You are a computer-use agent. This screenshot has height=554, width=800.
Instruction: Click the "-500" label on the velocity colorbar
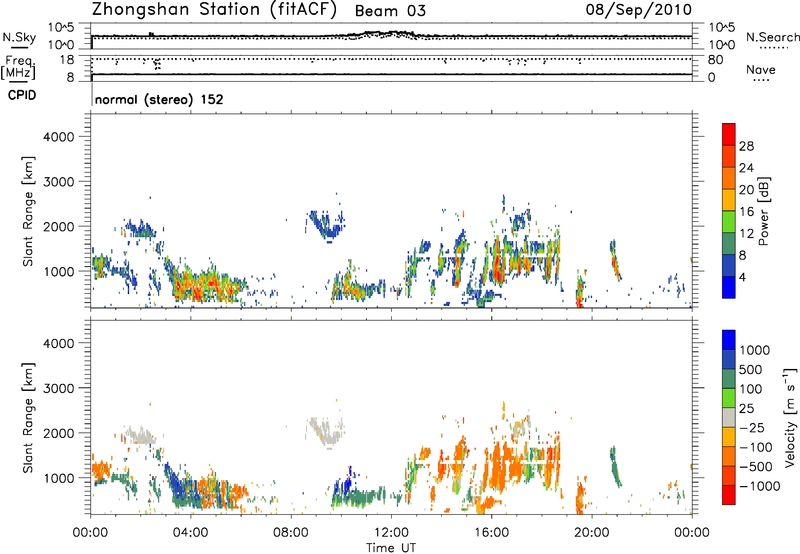click(755, 467)
